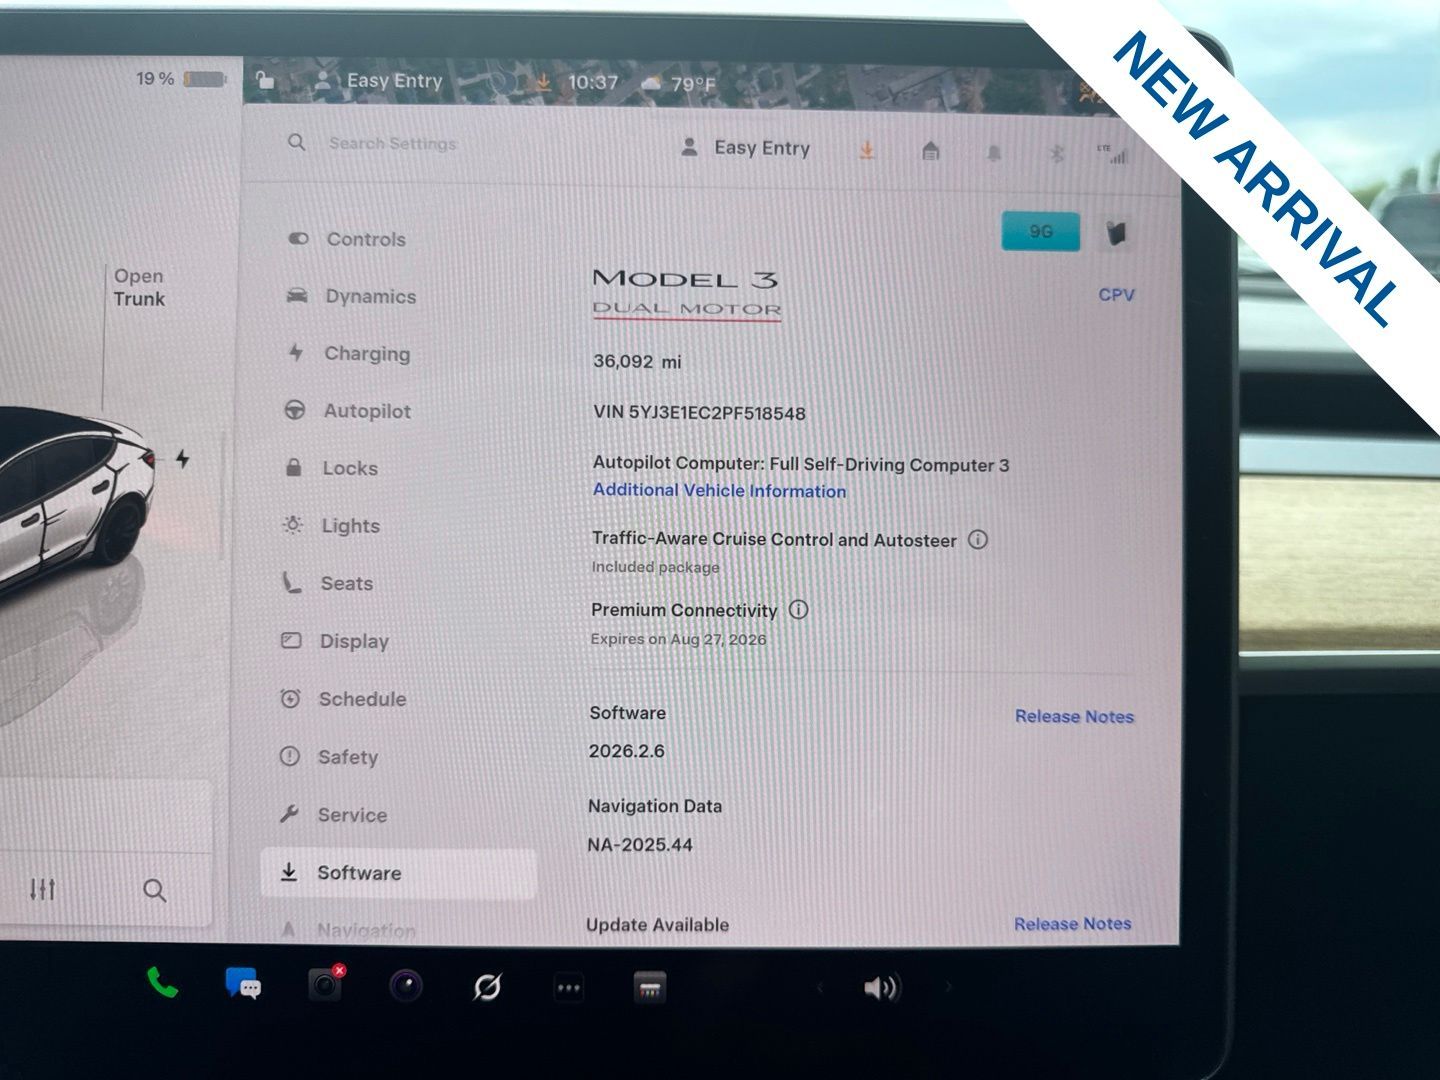Tap the dark icon next to 9G

[x=1117, y=233]
